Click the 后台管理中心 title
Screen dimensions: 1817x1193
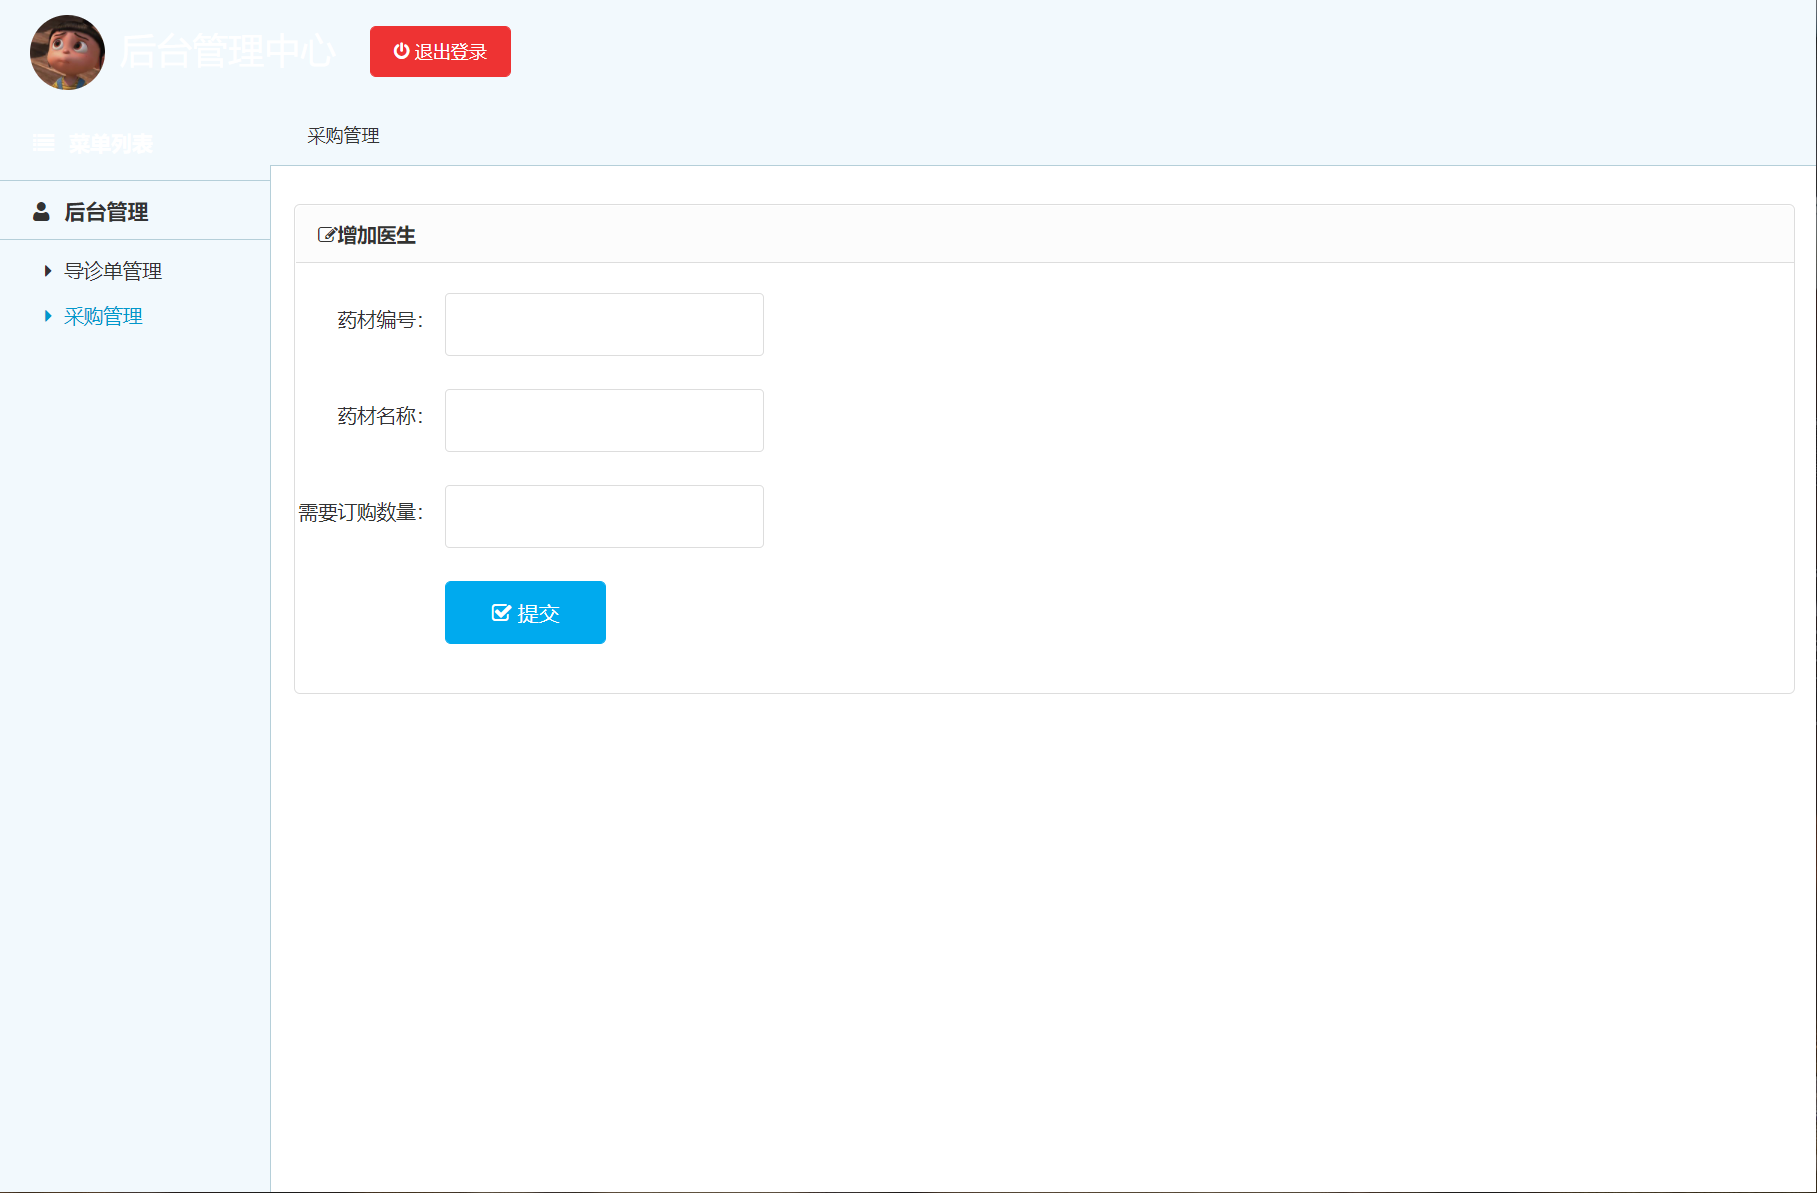228,51
